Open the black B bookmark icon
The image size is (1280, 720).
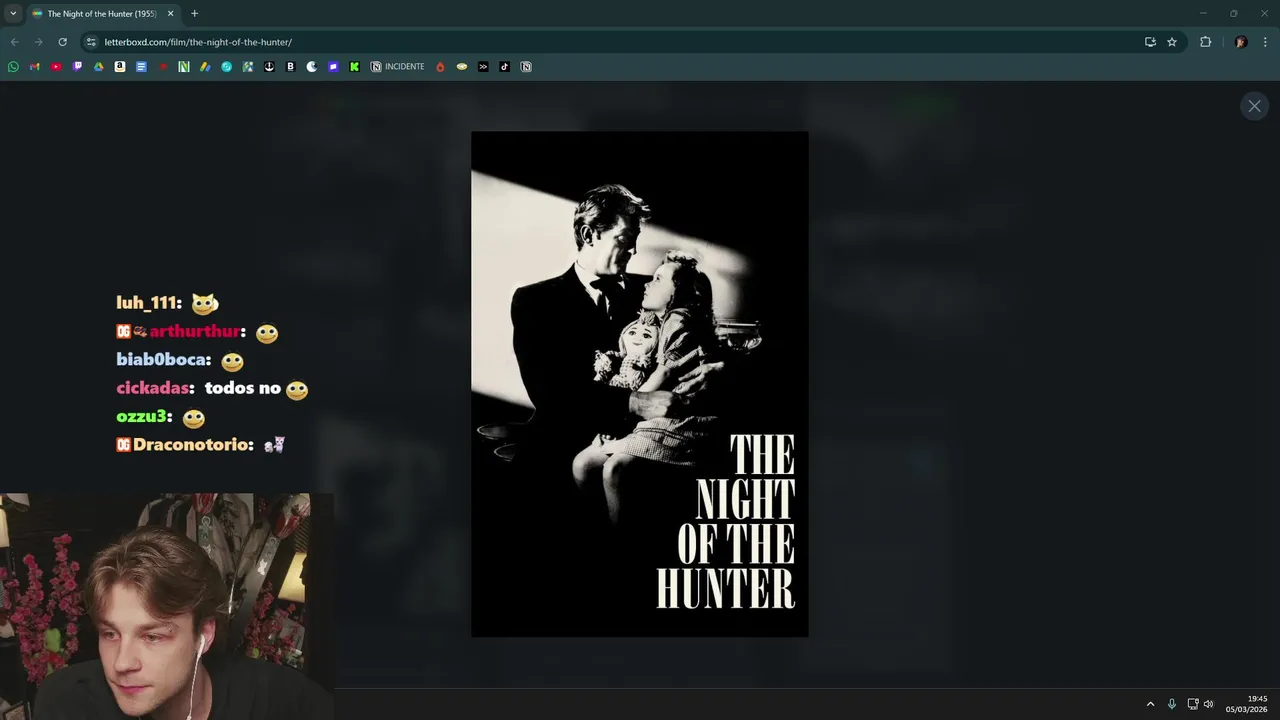[x=290, y=67]
